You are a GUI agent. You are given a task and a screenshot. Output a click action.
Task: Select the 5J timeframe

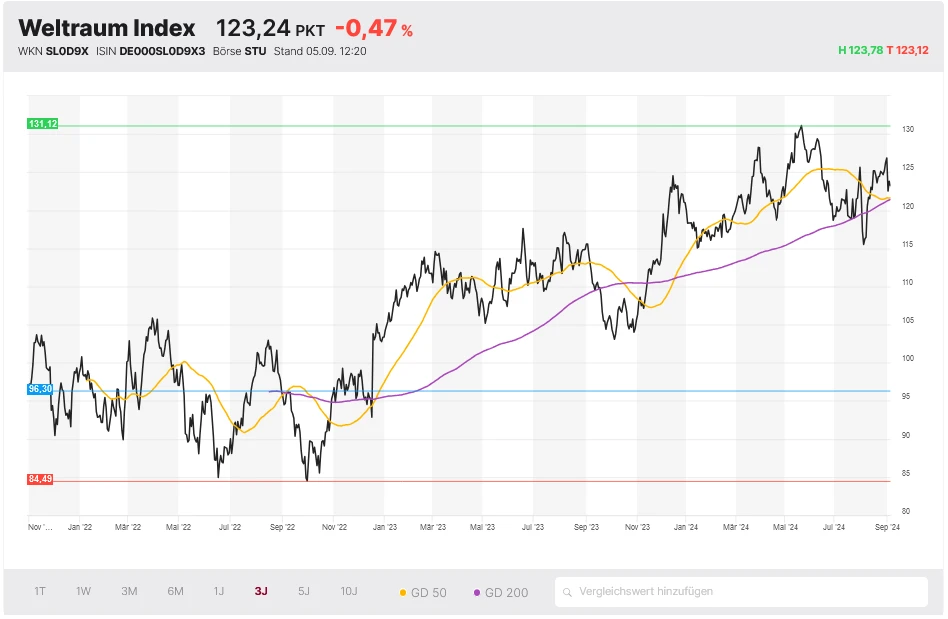(302, 591)
